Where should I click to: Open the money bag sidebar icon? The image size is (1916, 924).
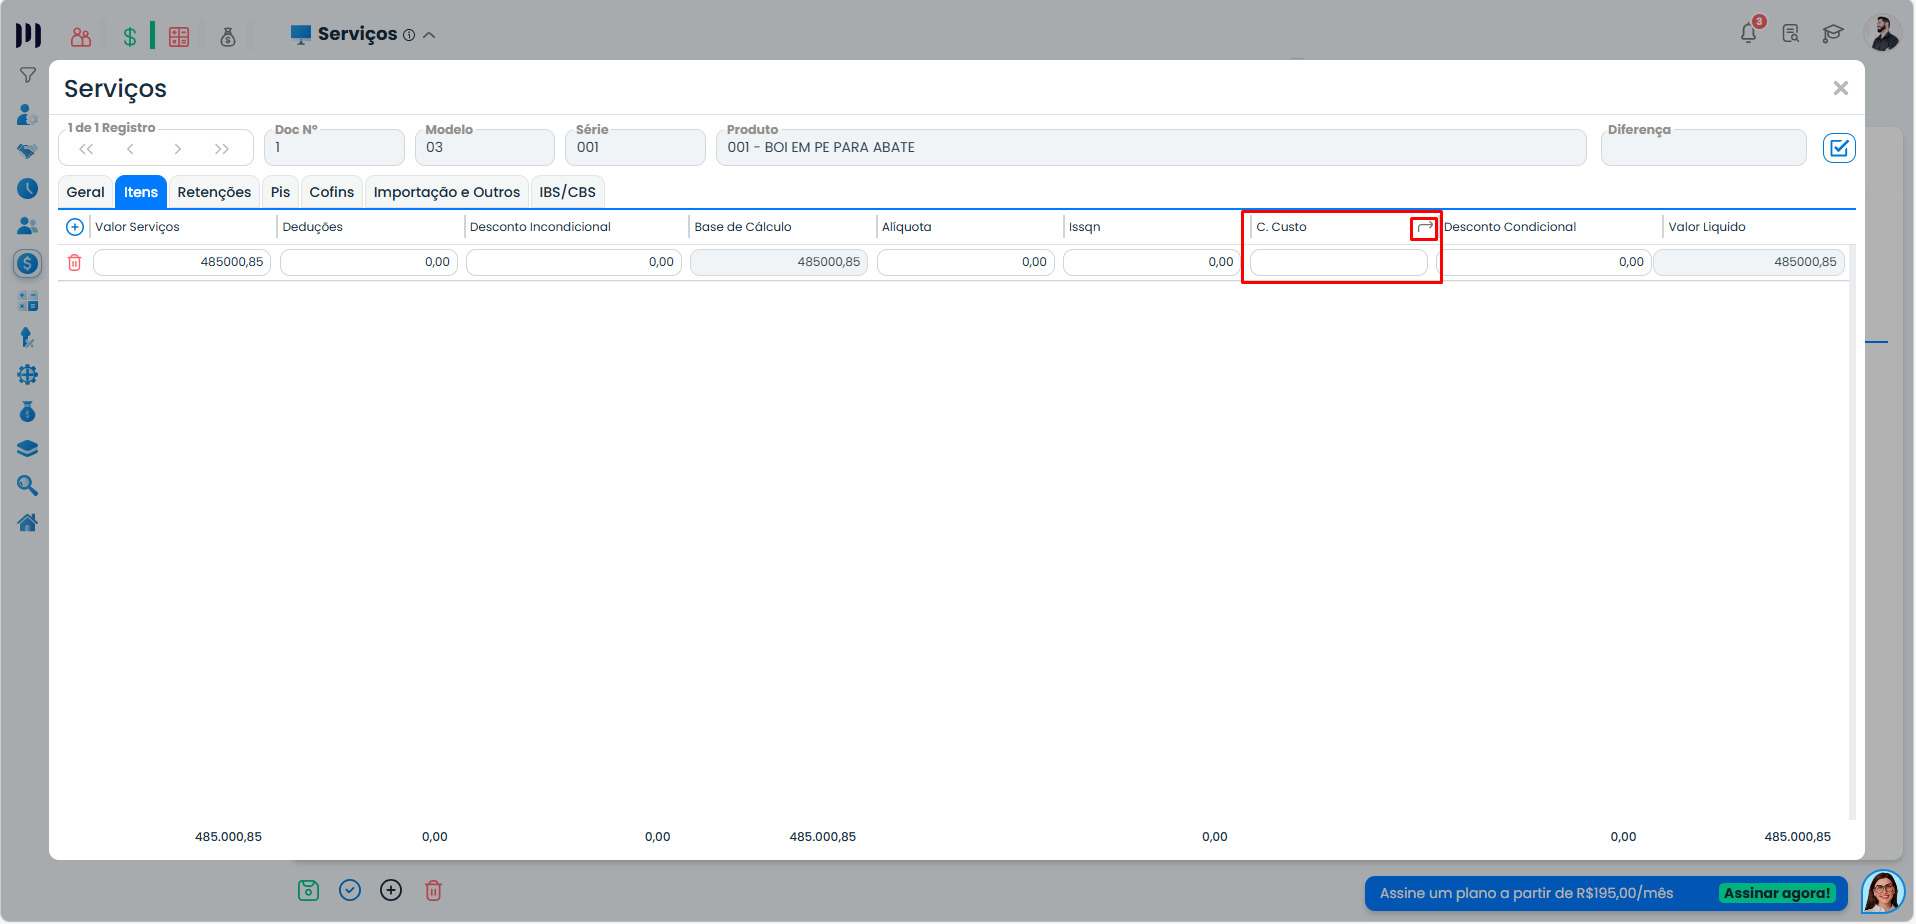click(28, 412)
